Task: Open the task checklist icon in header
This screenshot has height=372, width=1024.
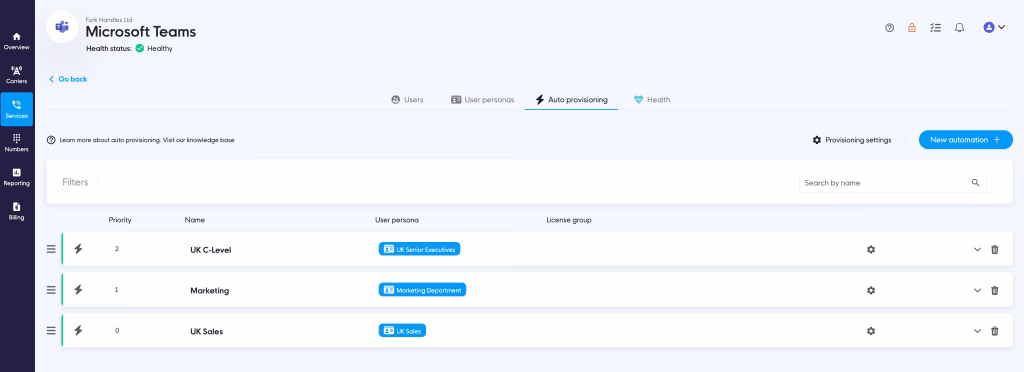Action: (x=936, y=27)
